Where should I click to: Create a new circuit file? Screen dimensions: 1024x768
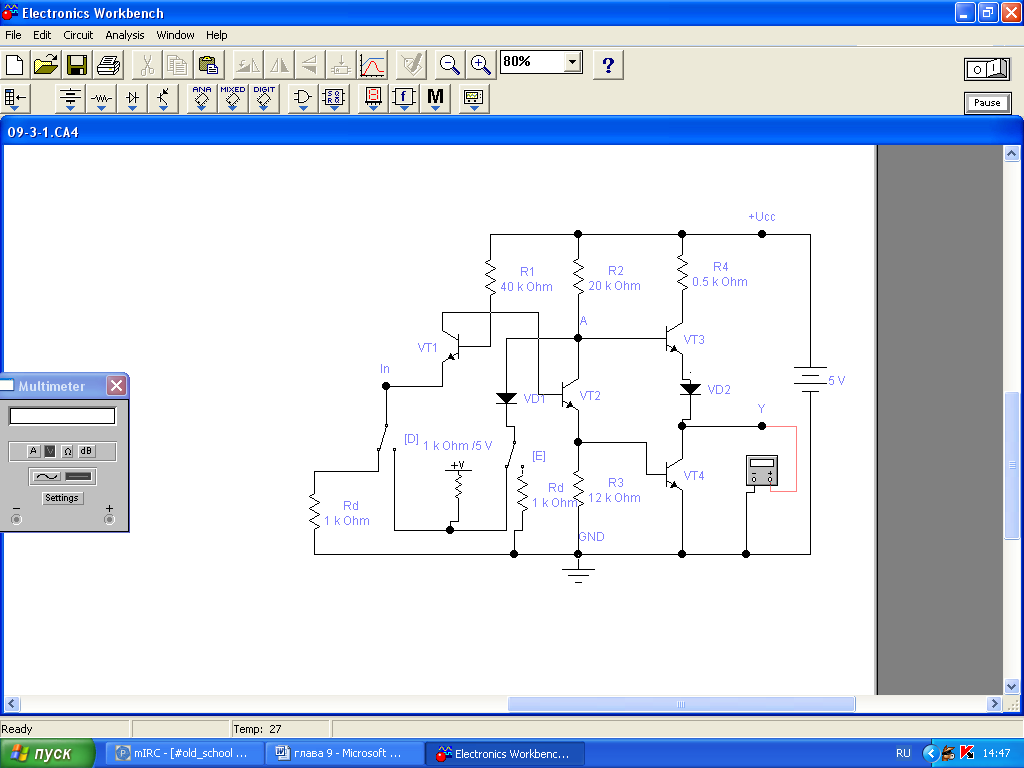(15, 65)
